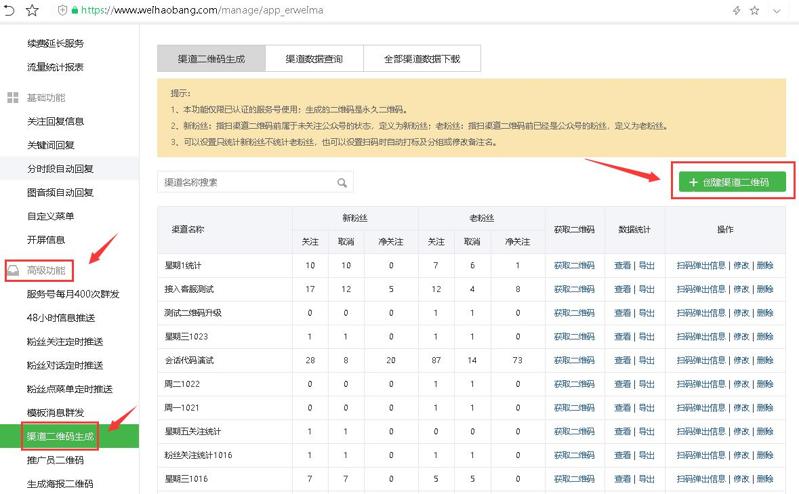Image resolution: width=799 pixels, height=494 pixels.
Task: Click 查看 link for 星期1统计 row
Action: pos(623,265)
